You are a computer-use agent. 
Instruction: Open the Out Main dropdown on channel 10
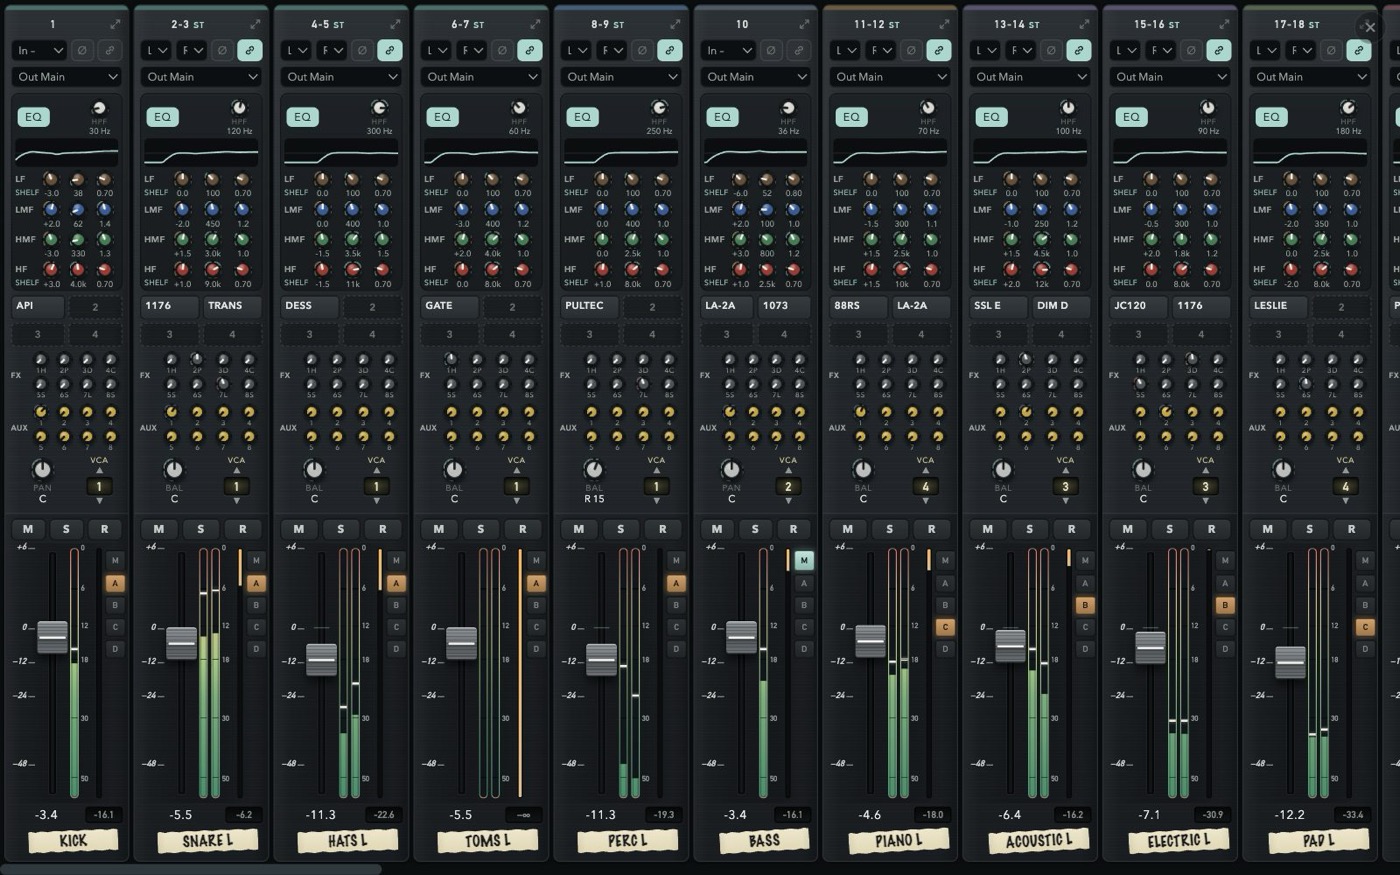(756, 77)
